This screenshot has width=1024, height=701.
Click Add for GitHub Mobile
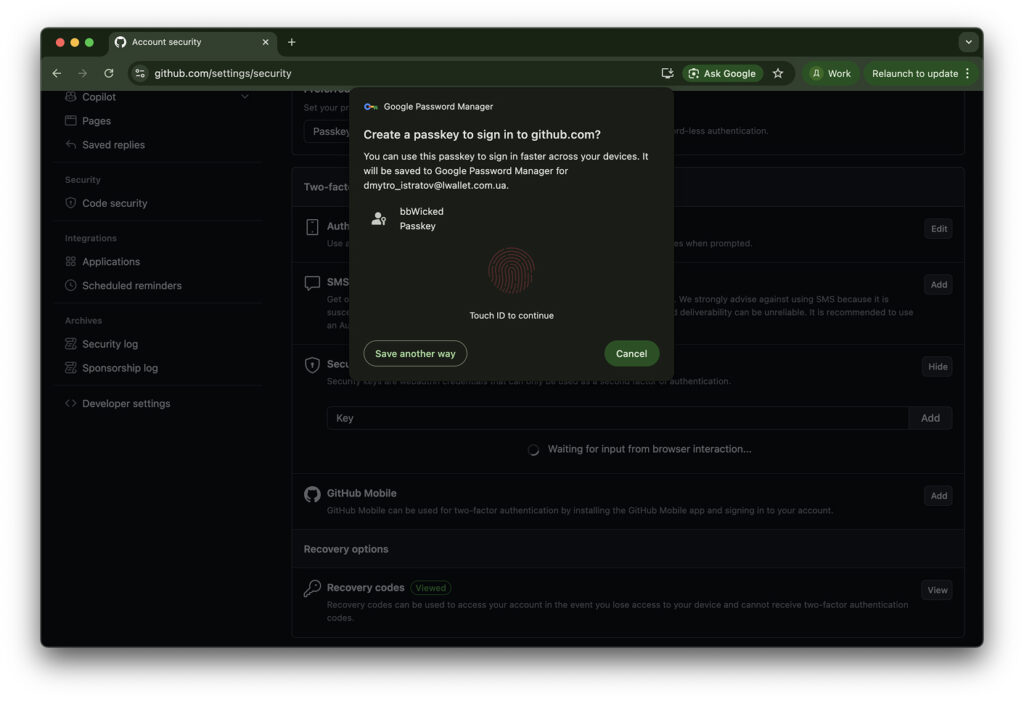click(x=938, y=496)
